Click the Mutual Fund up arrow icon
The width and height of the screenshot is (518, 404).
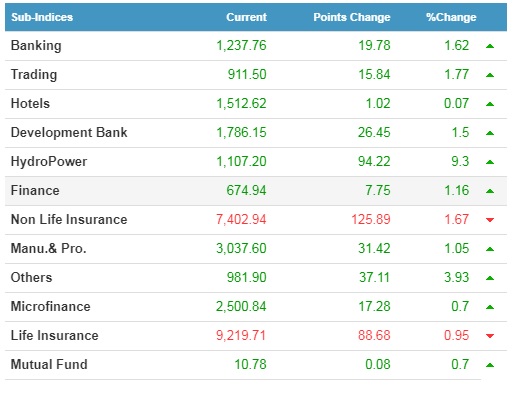490,365
